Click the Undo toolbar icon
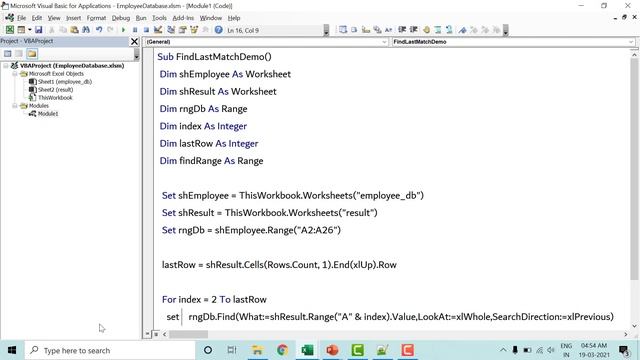Viewport: 640px width, 360px height. coord(99,30)
